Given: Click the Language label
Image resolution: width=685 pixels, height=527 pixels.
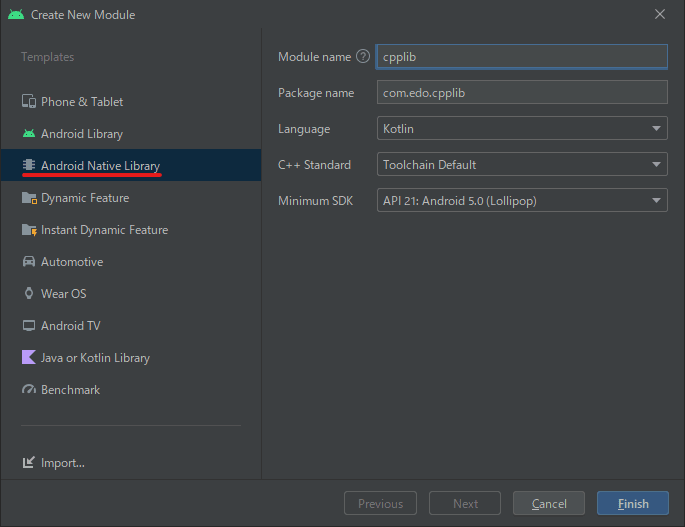Looking at the screenshot, I should tap(304, 129).
